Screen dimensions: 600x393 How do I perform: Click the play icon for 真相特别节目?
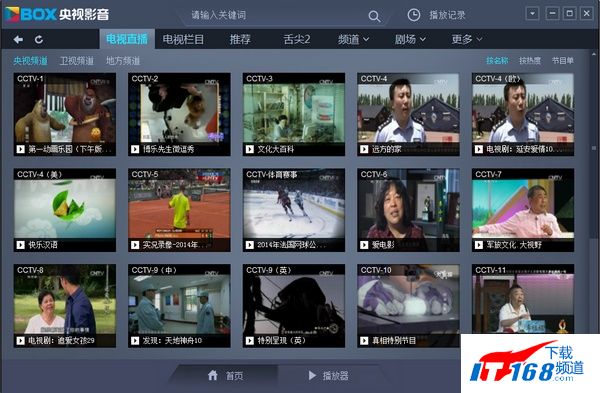(364, 341)
